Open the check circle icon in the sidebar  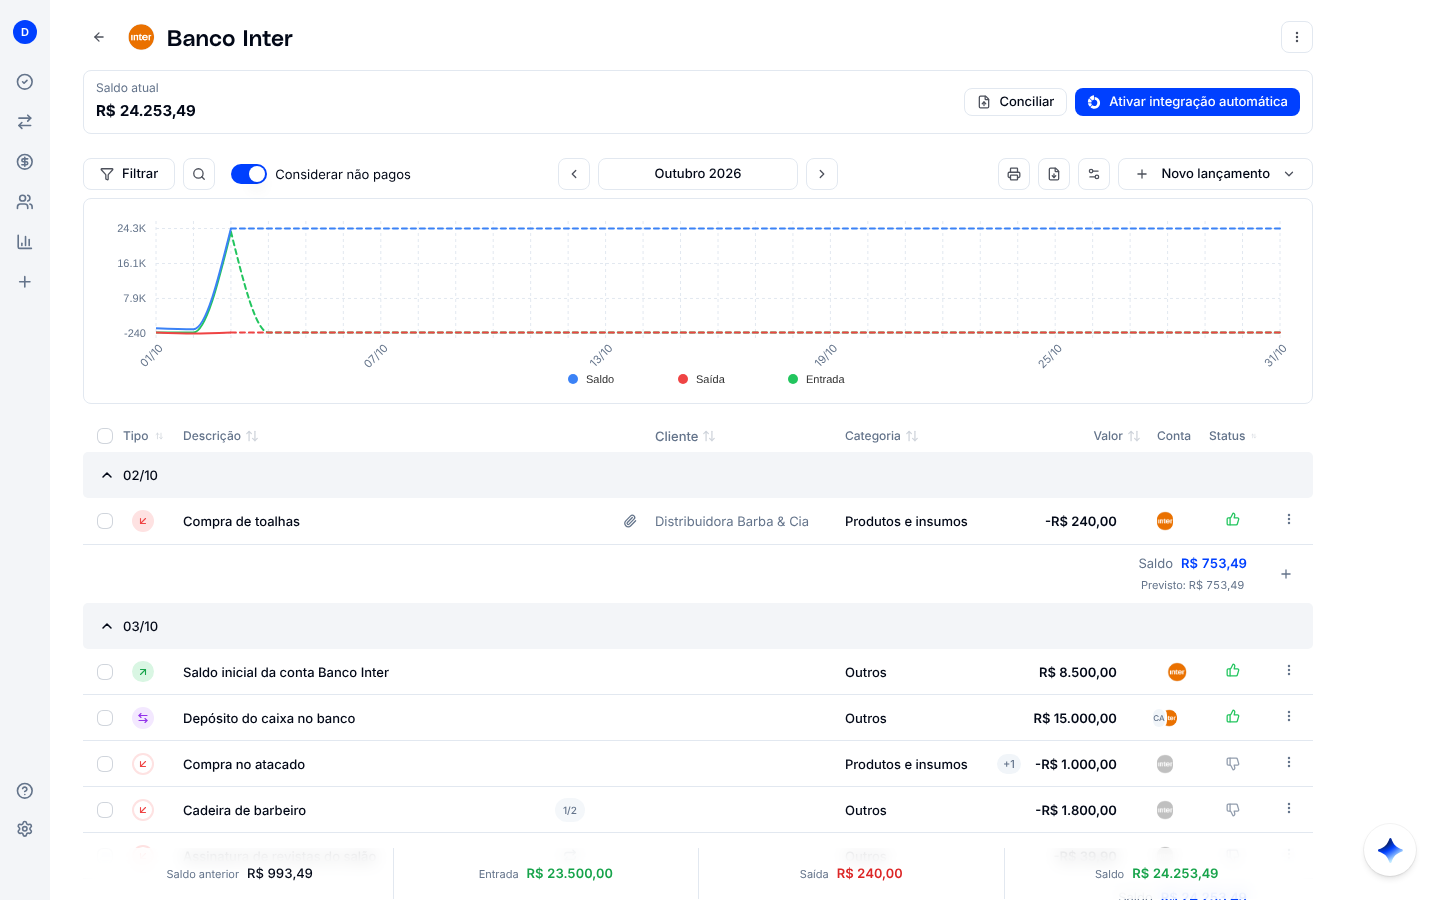click(25, 82)
